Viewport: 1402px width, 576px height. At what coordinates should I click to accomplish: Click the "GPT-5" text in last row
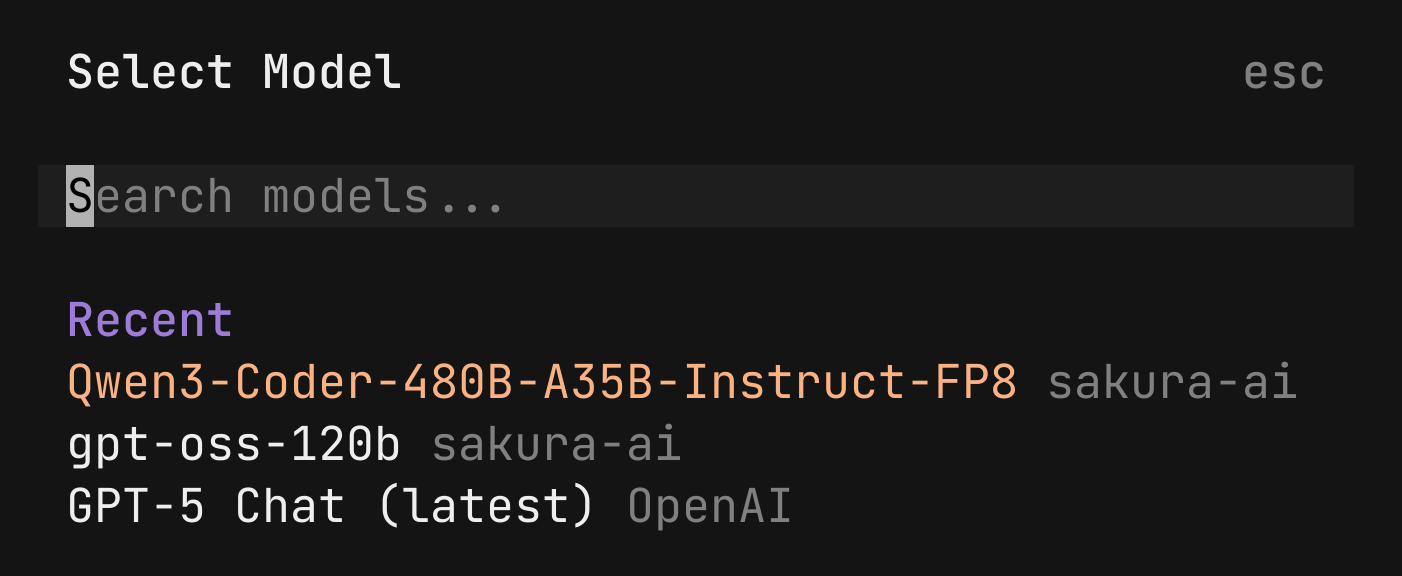[x=136, y=507]
